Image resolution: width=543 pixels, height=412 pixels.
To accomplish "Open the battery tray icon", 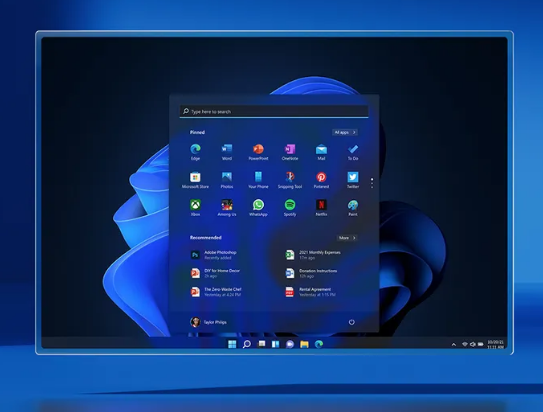I will (481, 344).
